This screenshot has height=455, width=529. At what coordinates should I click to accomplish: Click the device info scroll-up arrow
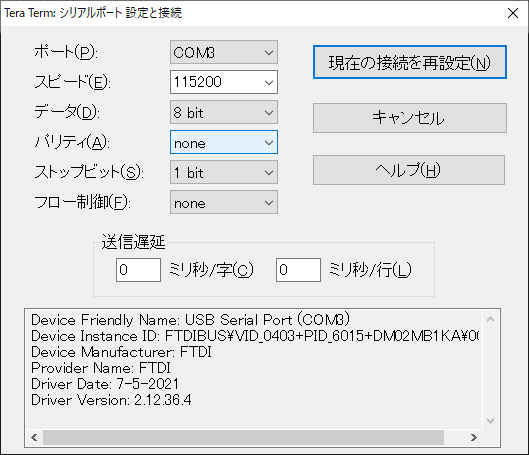click(491, 319)
